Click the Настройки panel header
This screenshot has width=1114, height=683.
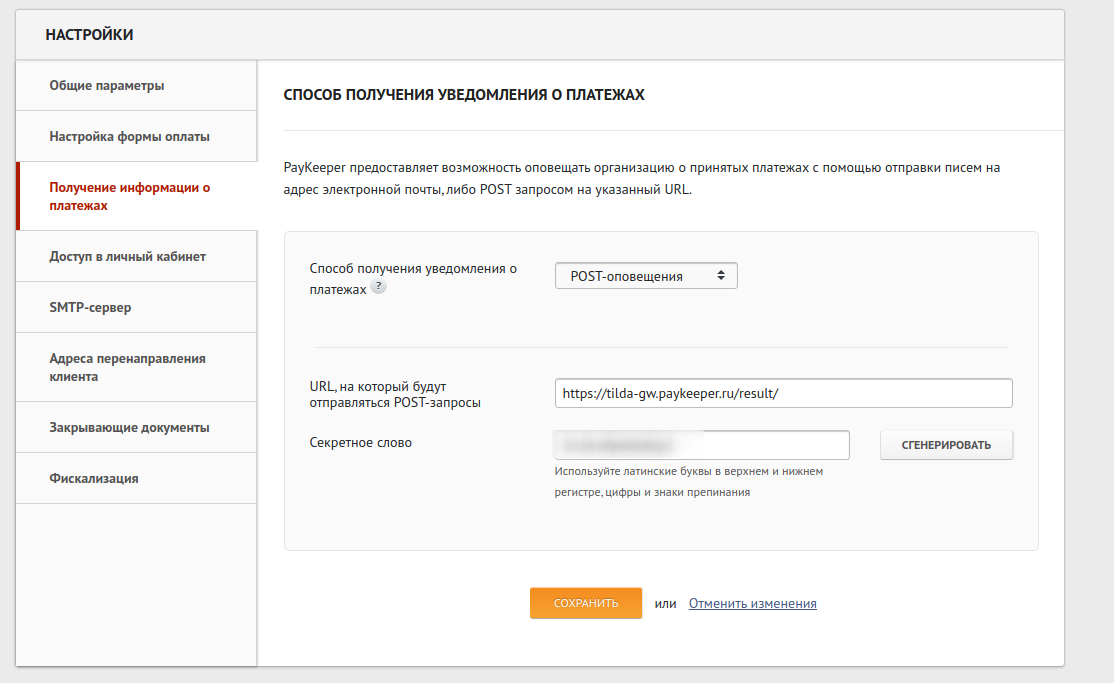pyautogui.click(x=90, y=35)
